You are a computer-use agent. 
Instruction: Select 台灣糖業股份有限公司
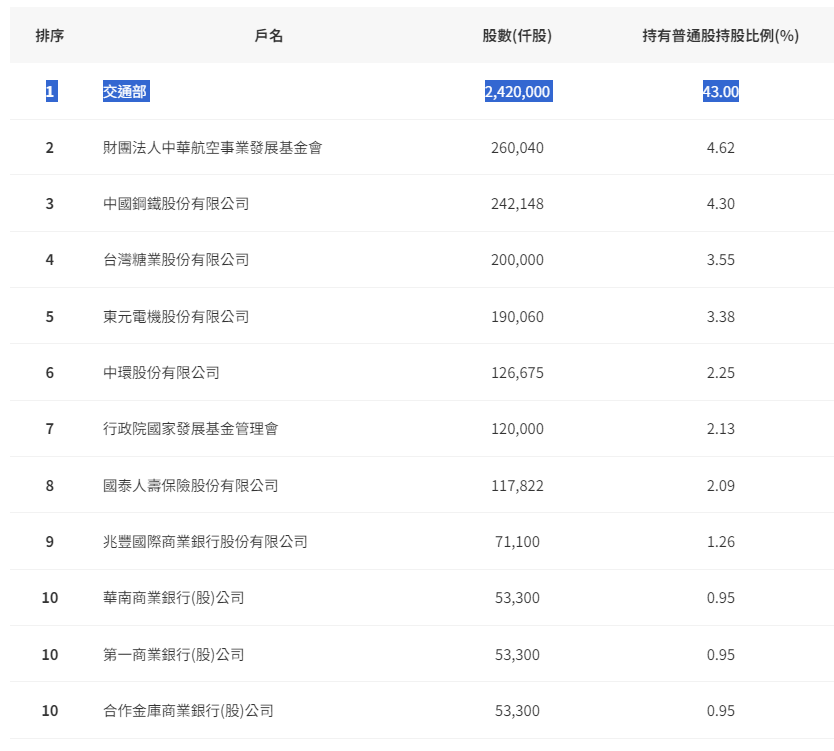coord(176,260)
